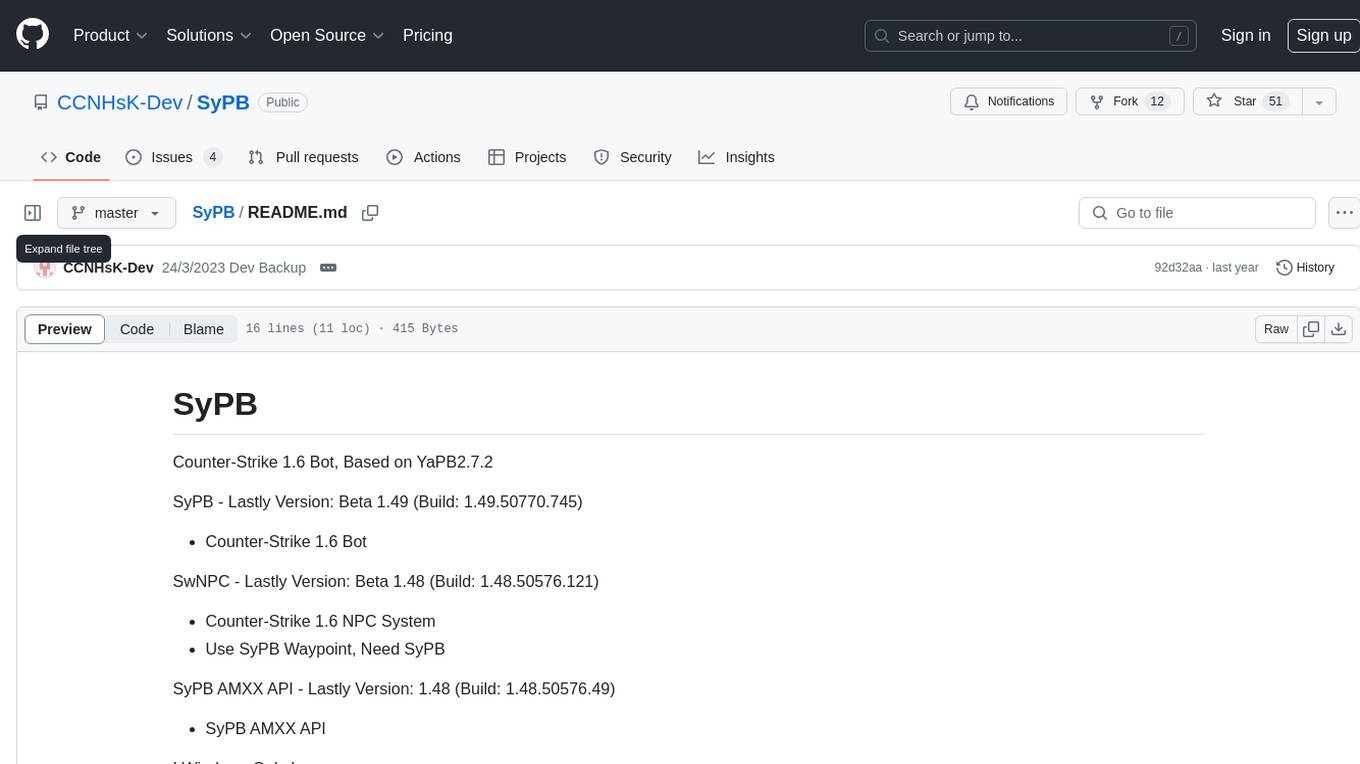
Task: Focus the Search or jump to field
Action: coord(1031,35)
